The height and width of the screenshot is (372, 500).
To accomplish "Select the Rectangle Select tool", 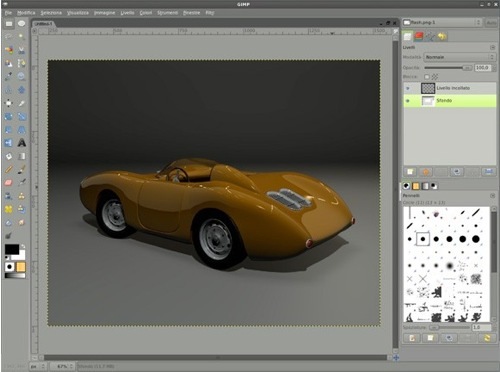I will (x=9, y=24).
